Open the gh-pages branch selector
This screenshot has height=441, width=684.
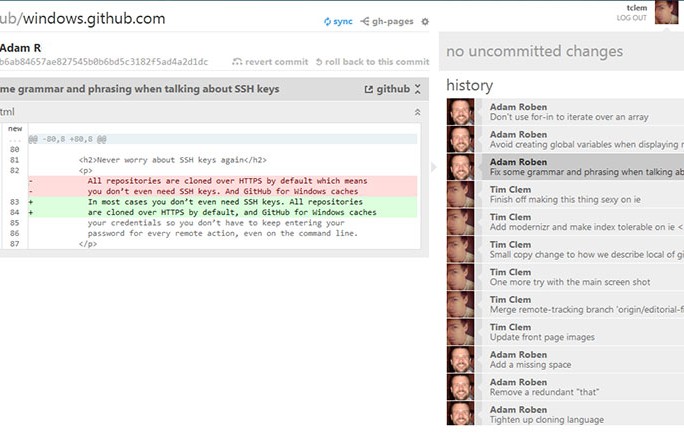click(x=387, y=21)
